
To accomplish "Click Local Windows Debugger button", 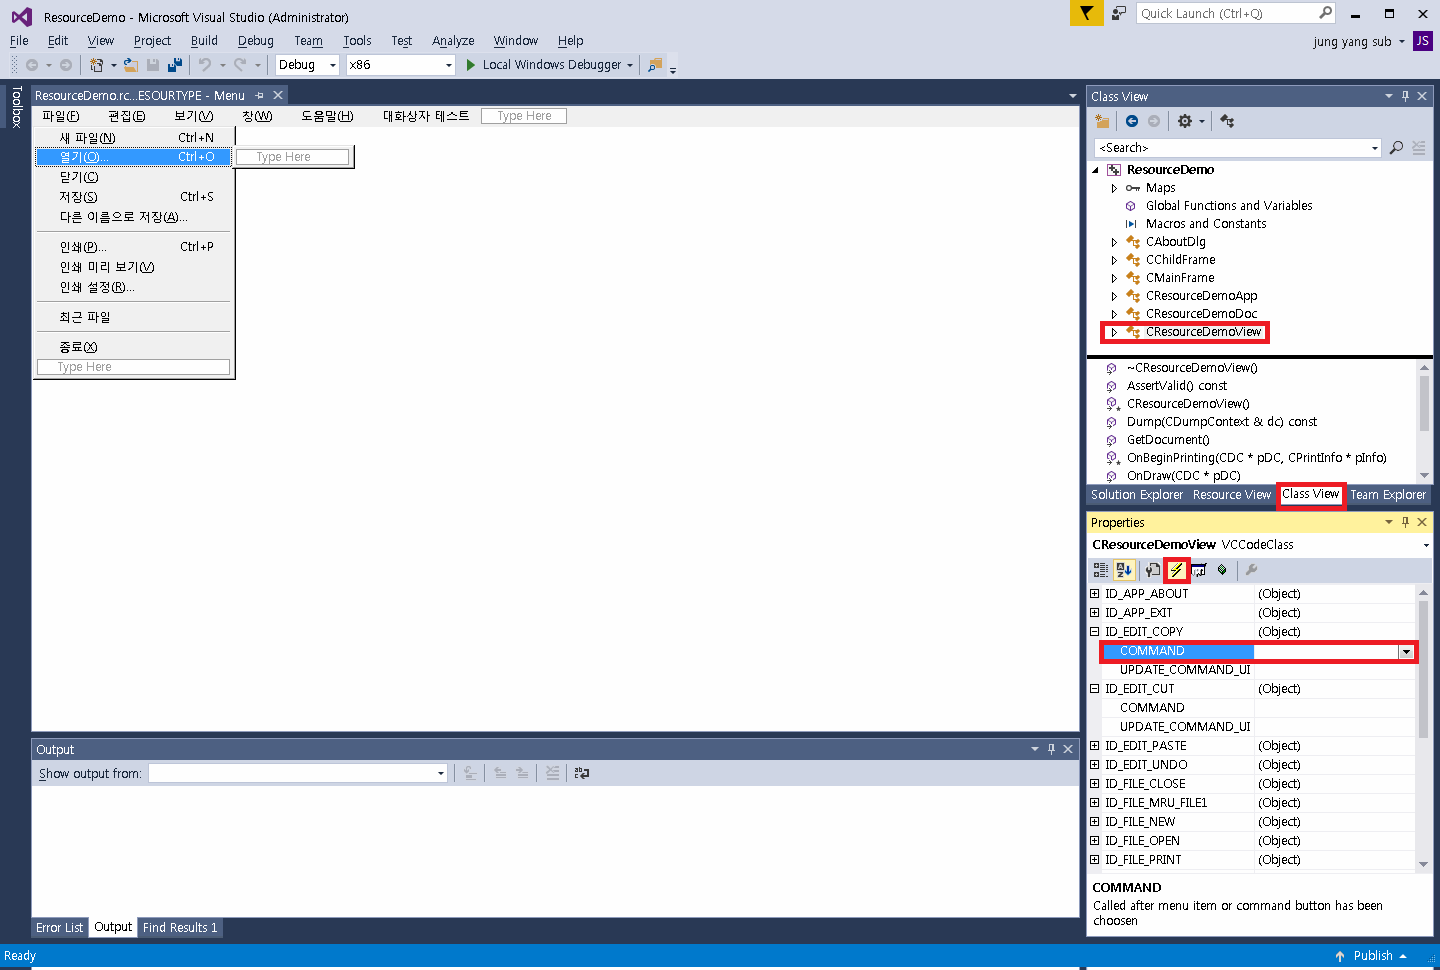I will coord(549,65).
